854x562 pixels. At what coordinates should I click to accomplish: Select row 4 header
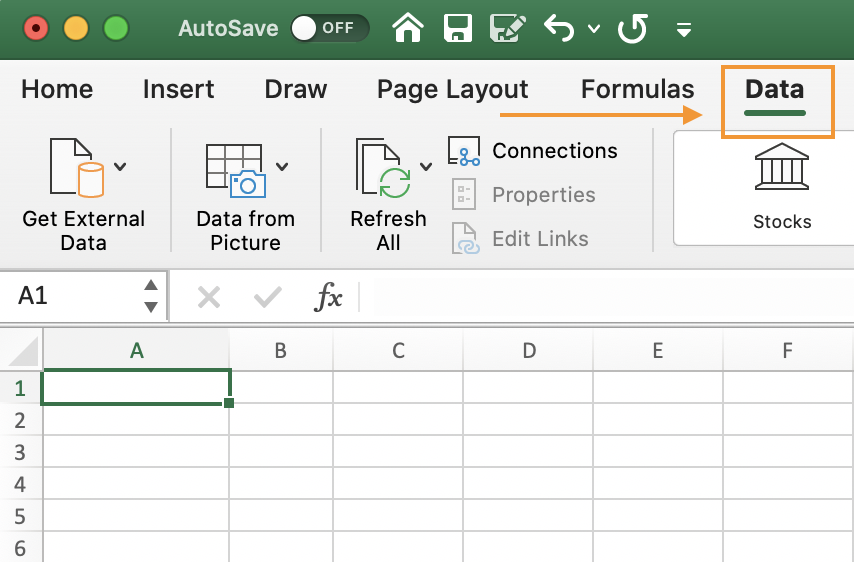pyautogui.click(x=21, y=484)
